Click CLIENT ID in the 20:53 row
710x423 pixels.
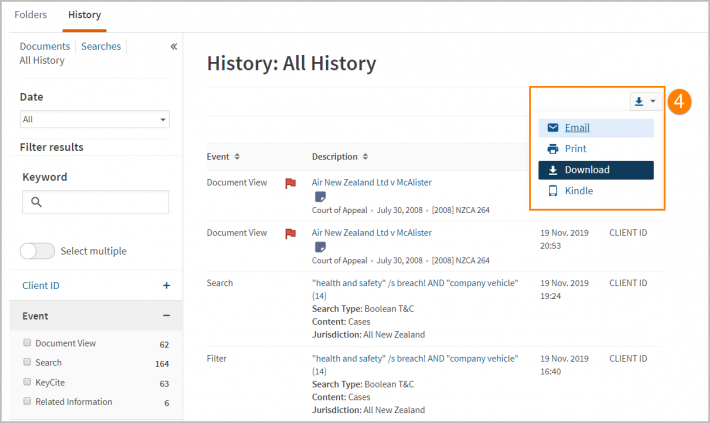coord(628,233)
